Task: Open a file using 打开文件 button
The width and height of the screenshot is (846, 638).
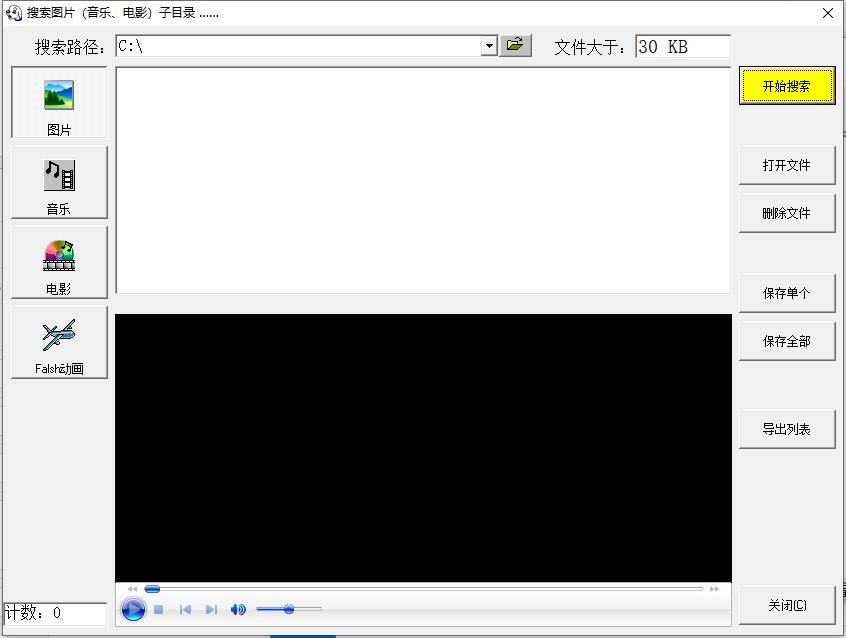Action: (x=787, y=165)
